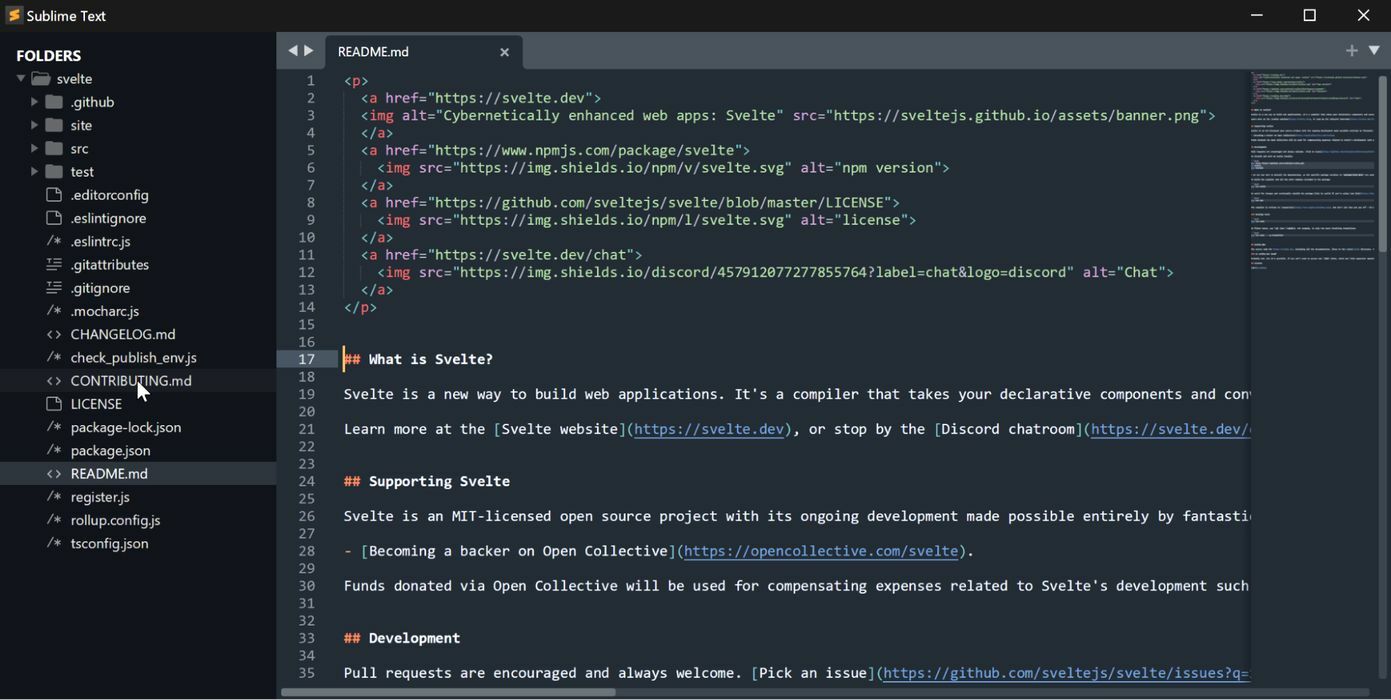Click the package.json file icon
This screenshot has height=700, width=1391.
coord(54,450)
